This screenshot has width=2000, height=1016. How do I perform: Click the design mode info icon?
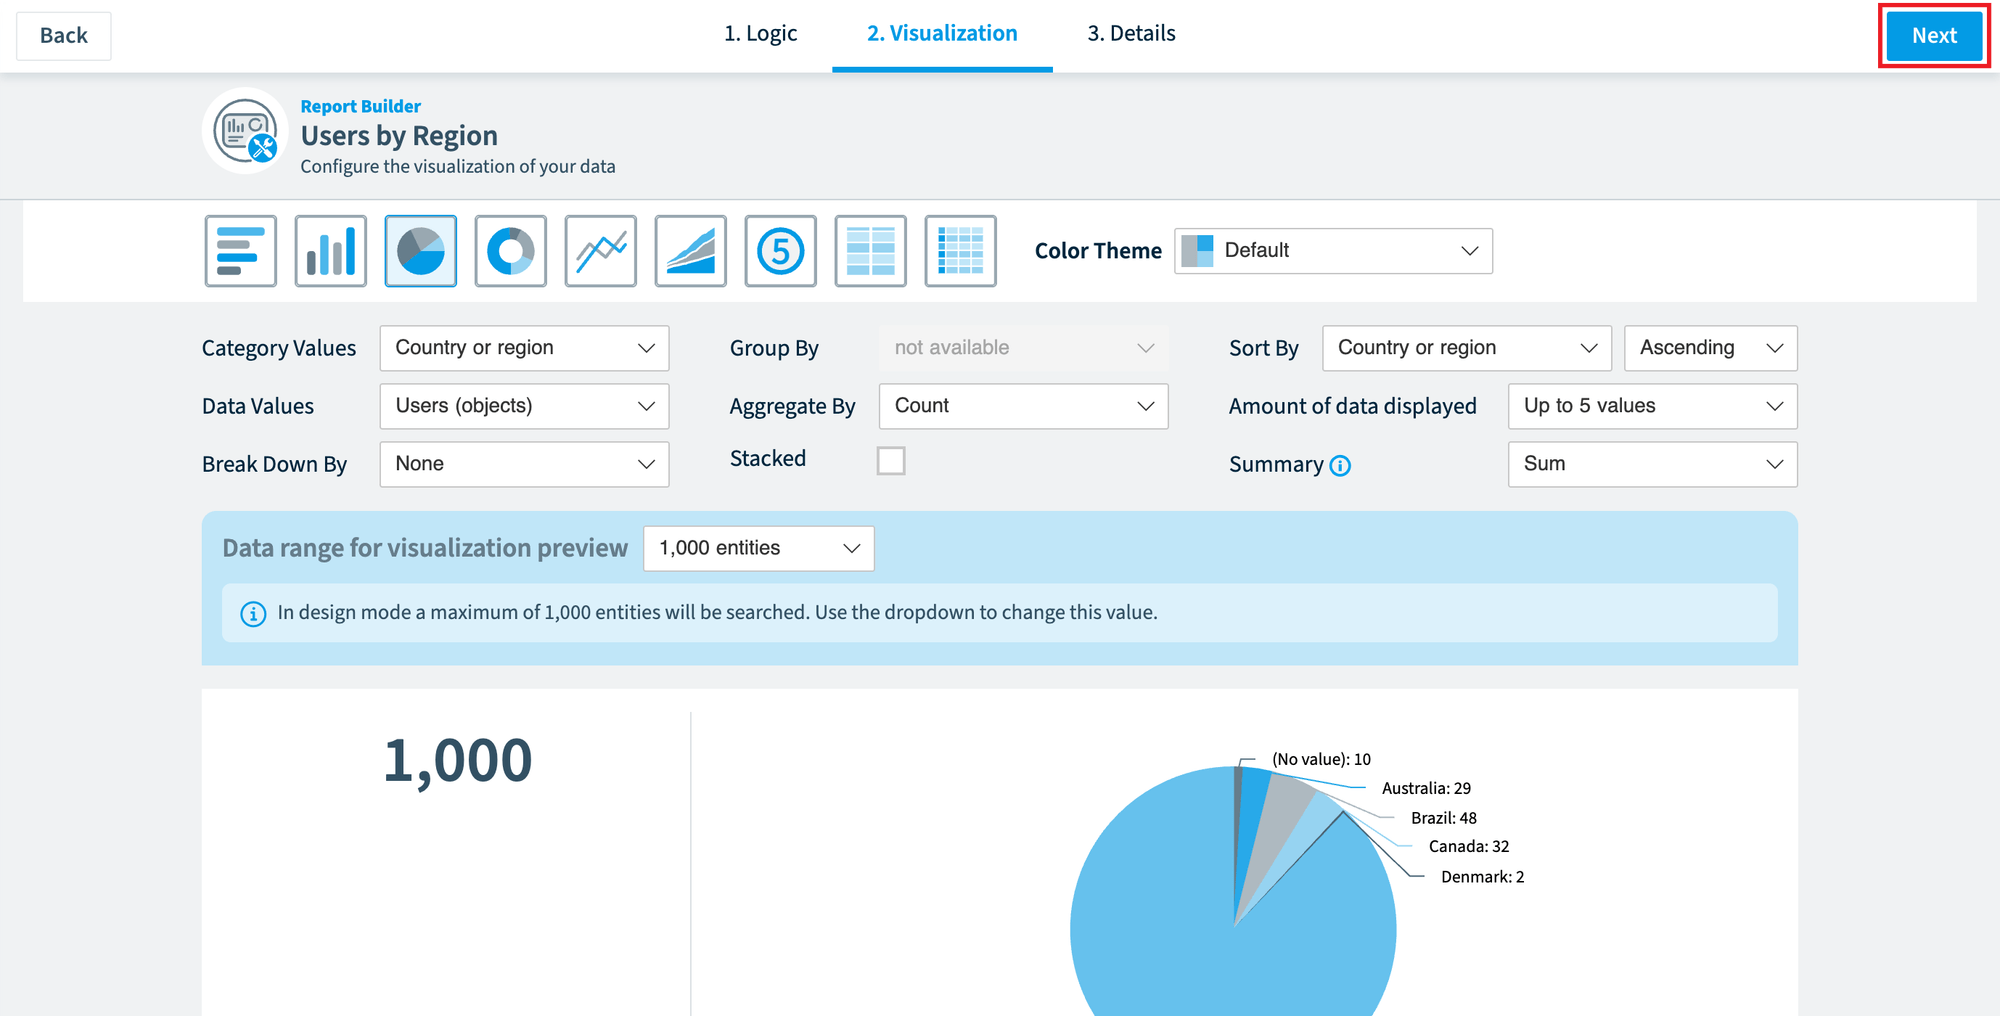(253, 613)
